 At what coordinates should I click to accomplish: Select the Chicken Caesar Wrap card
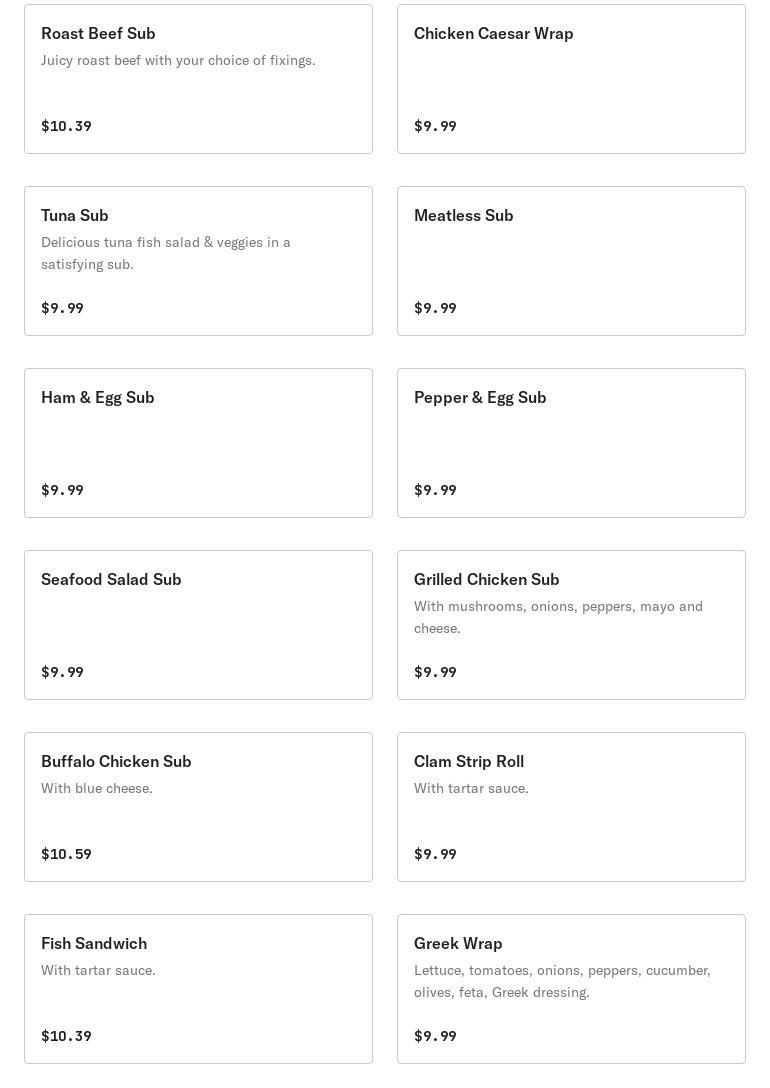click(571, 79)
